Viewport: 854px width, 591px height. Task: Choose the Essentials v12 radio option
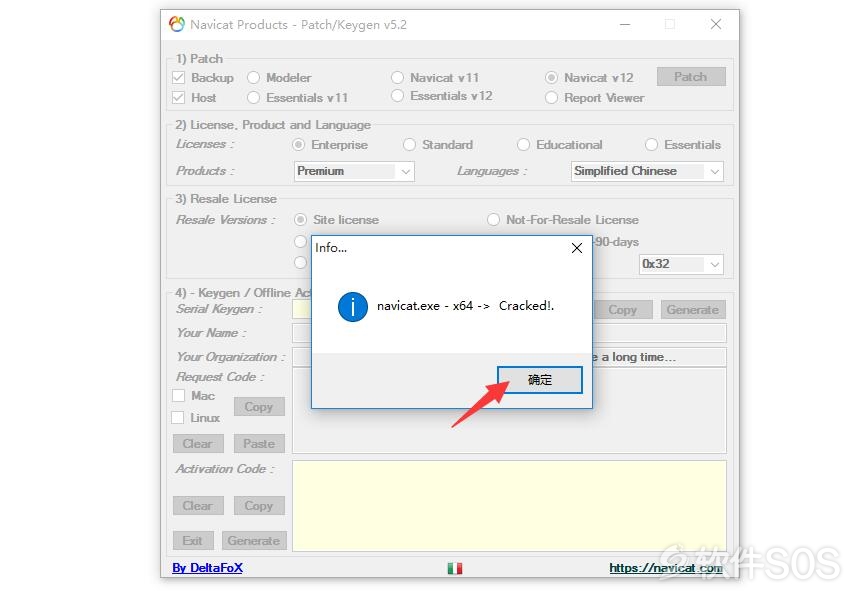pos(398,96)
